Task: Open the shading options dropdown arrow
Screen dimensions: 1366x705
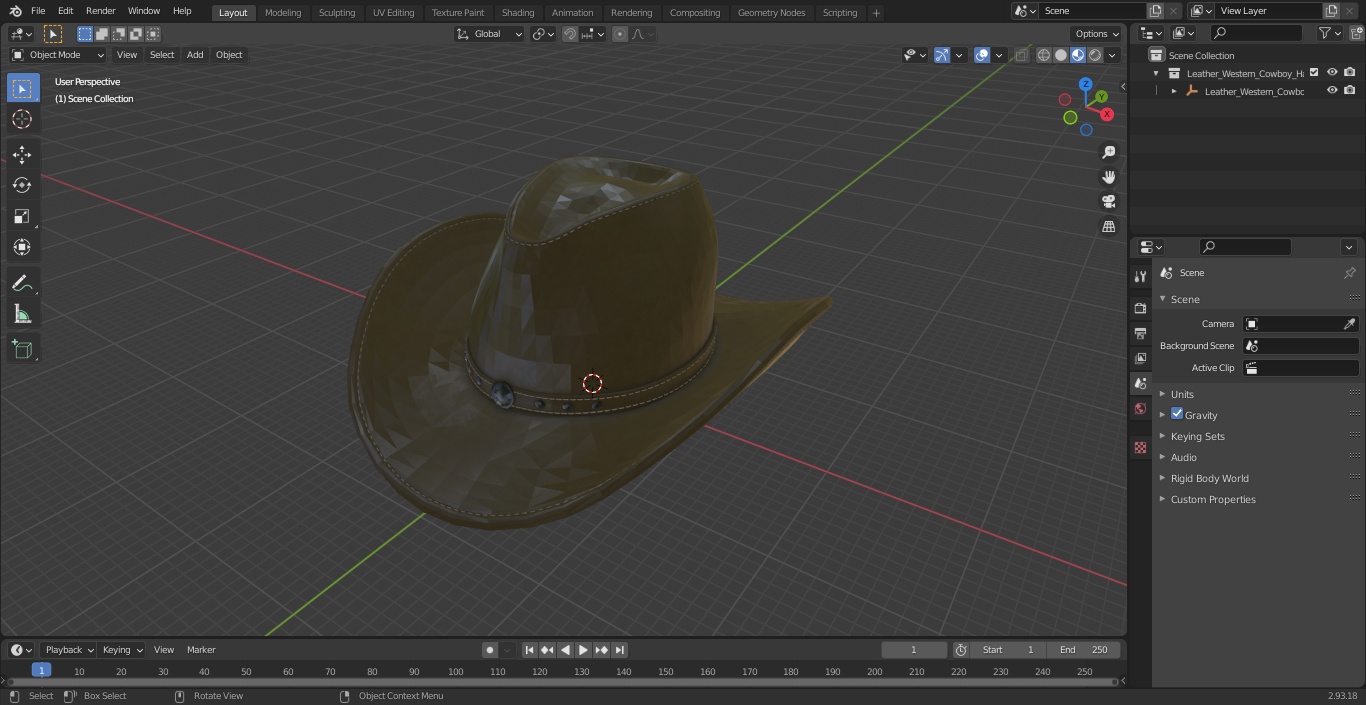Action: [1112, 55]
